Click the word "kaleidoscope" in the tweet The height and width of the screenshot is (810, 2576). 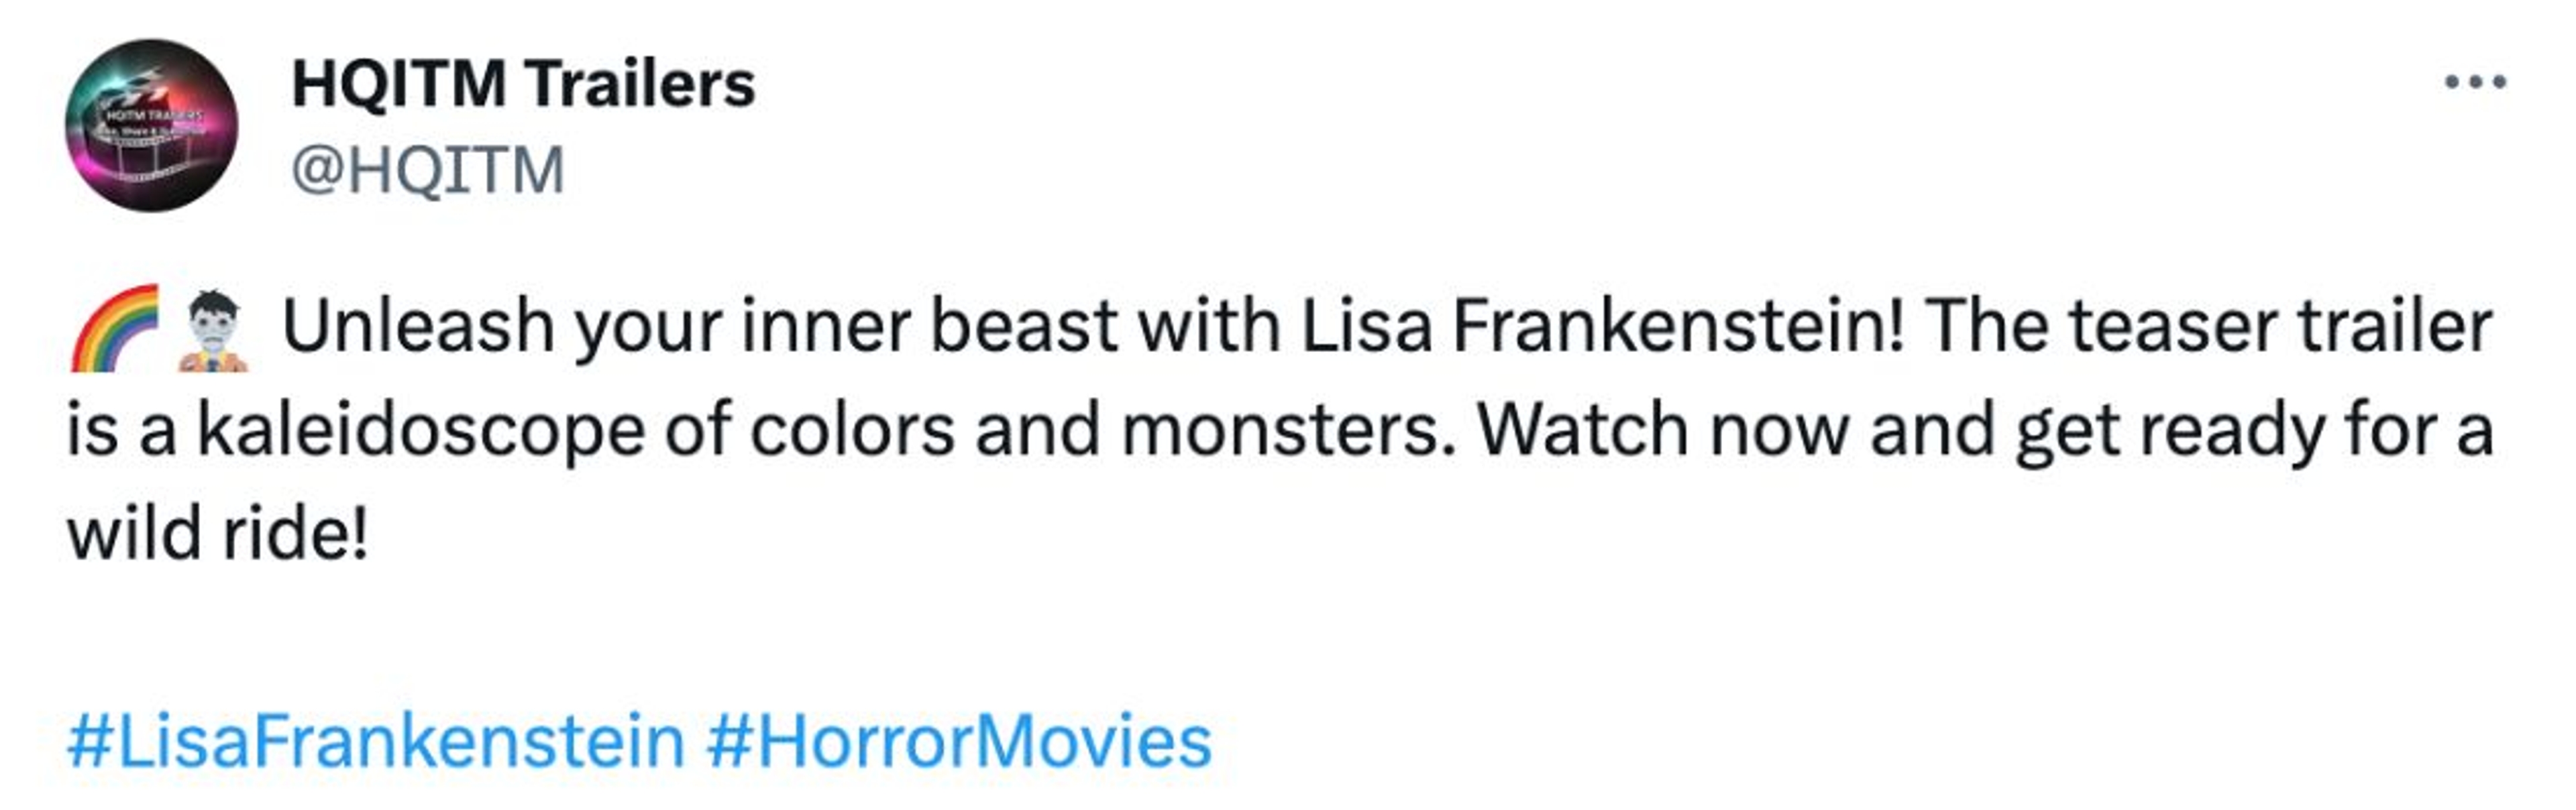pos(421,431)
